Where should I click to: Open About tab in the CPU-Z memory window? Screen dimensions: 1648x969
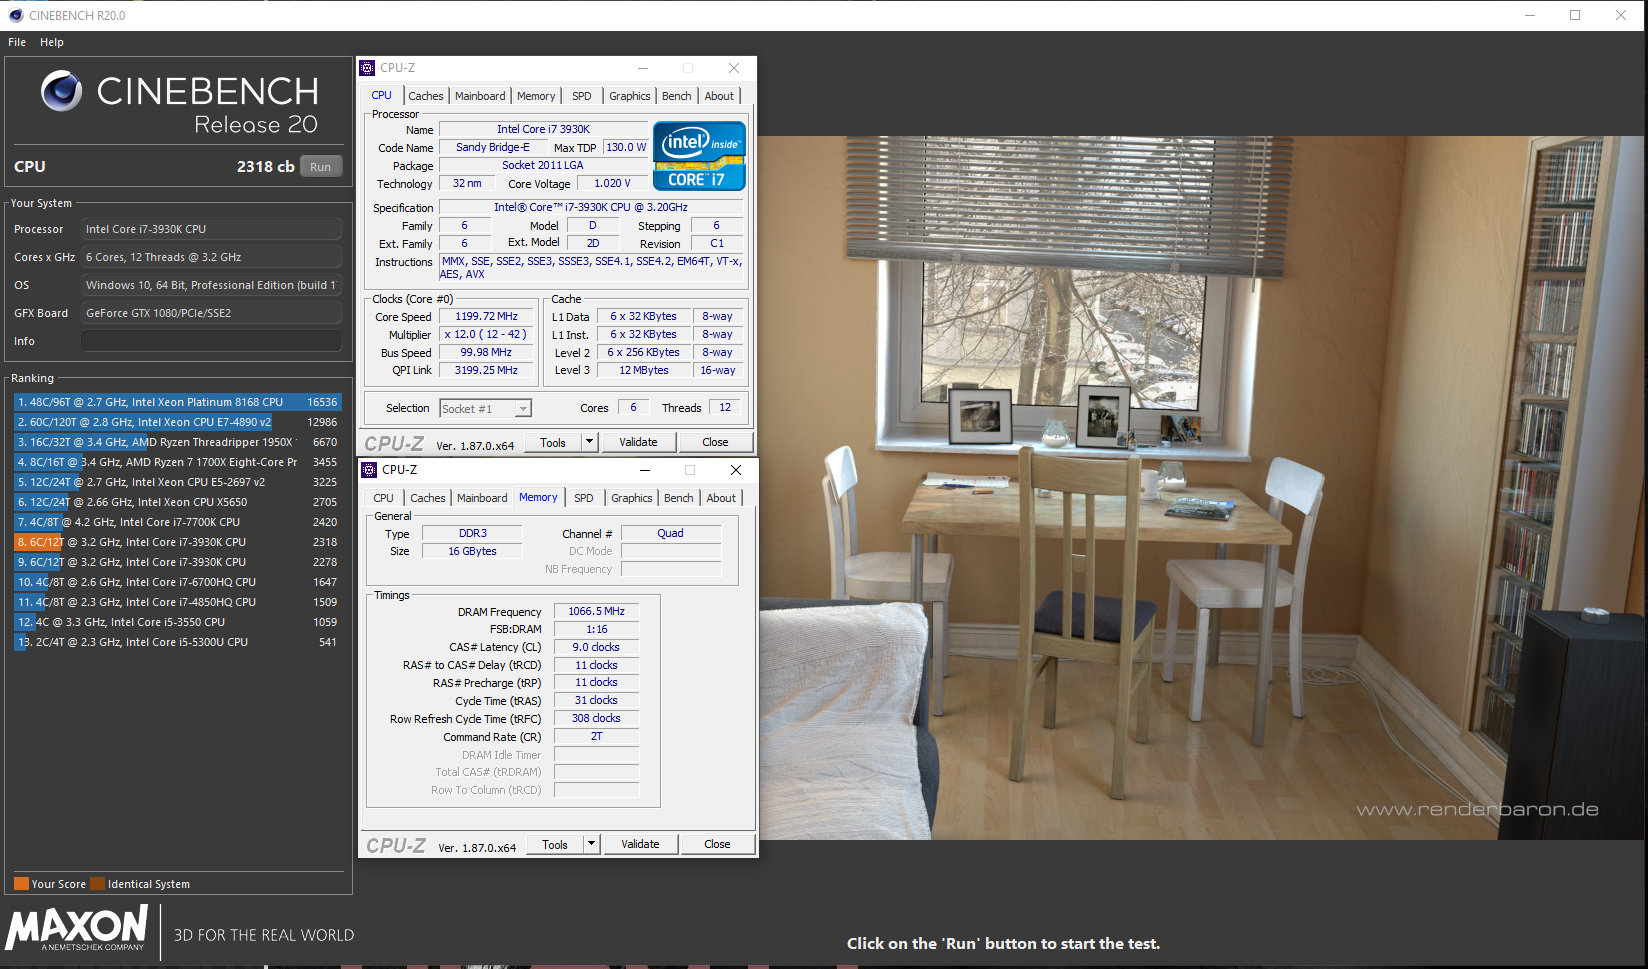coord(721,498)
